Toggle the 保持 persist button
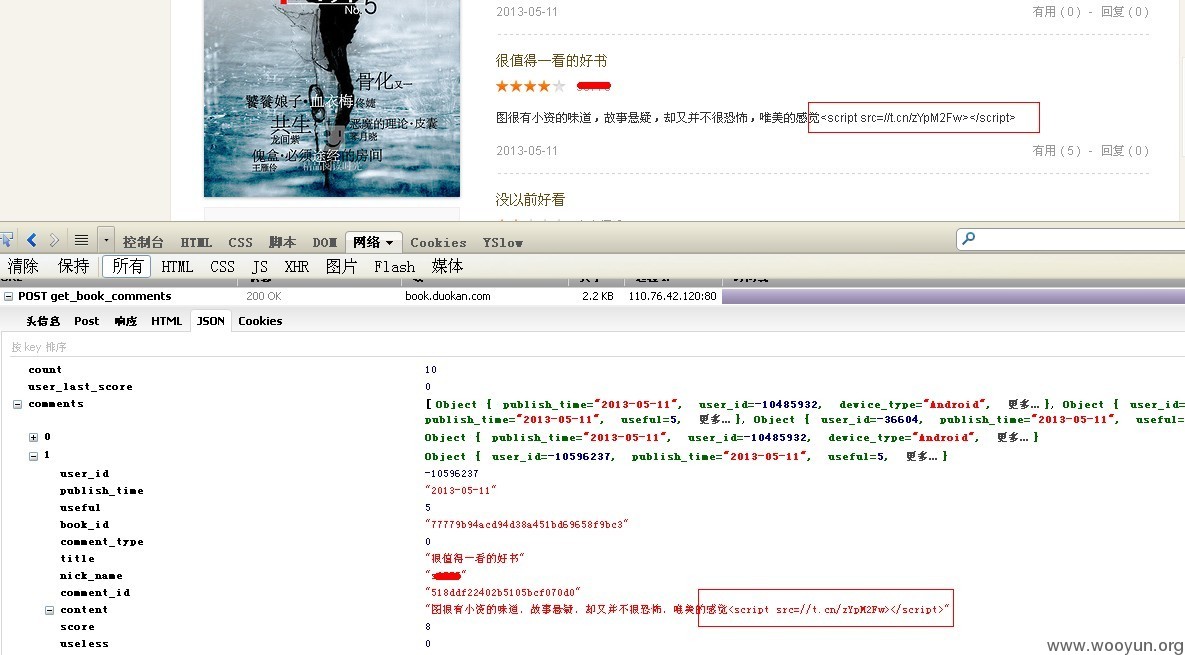Viewport: 1185px width, 655px height. point(73,266)
